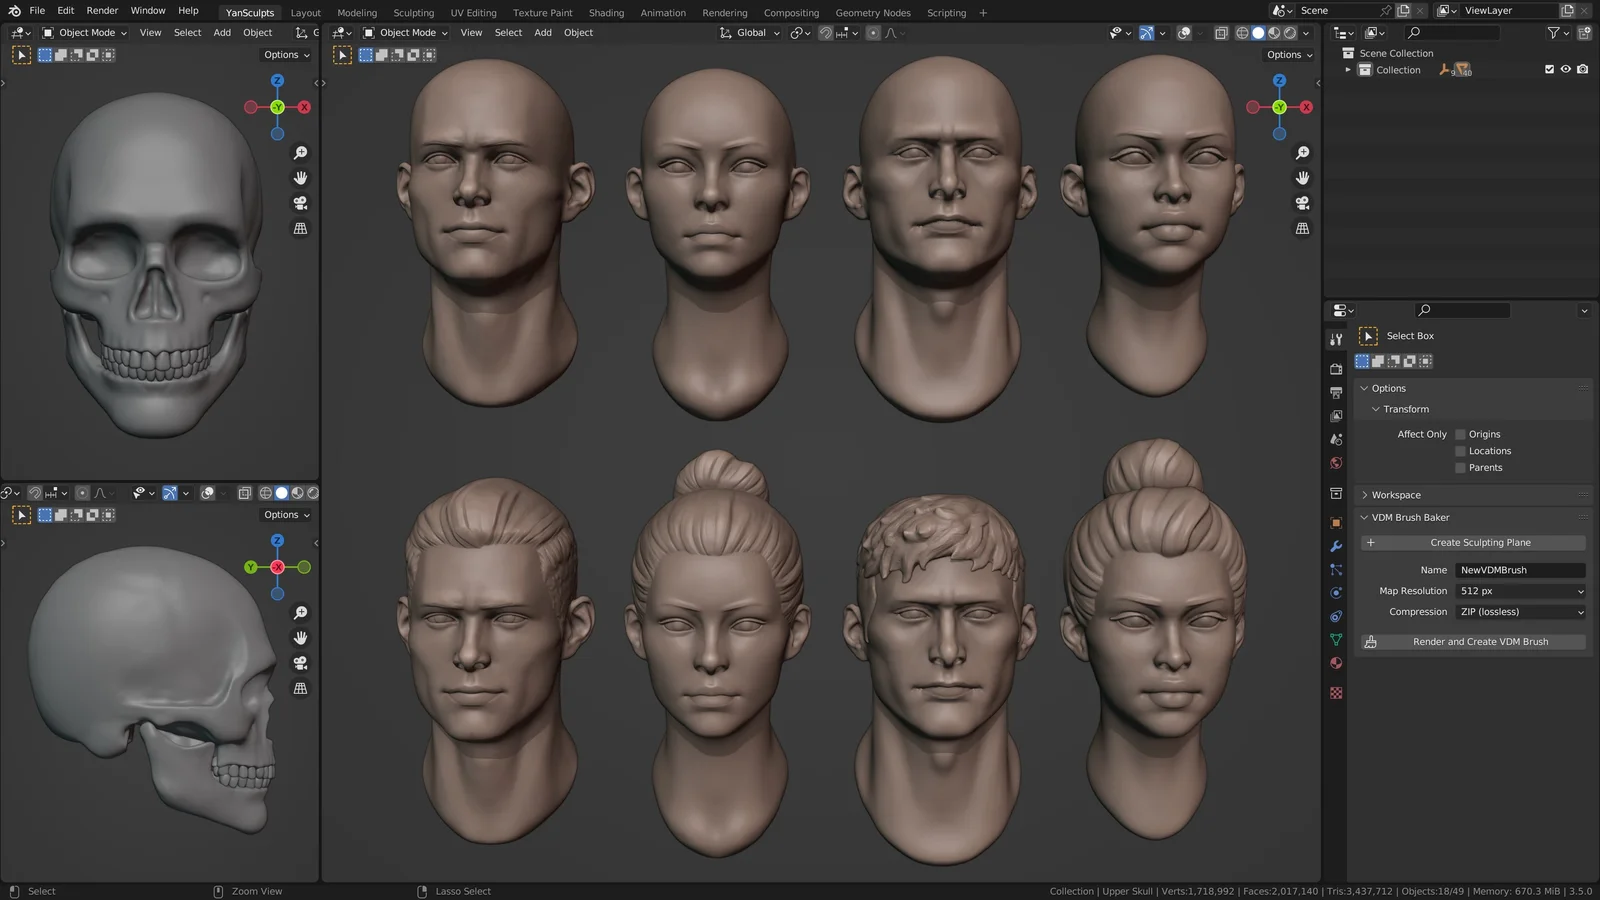Check the Locations option in Transform
The width and height of the screenshot is (1600, 900).
(x=1461, y=450)
